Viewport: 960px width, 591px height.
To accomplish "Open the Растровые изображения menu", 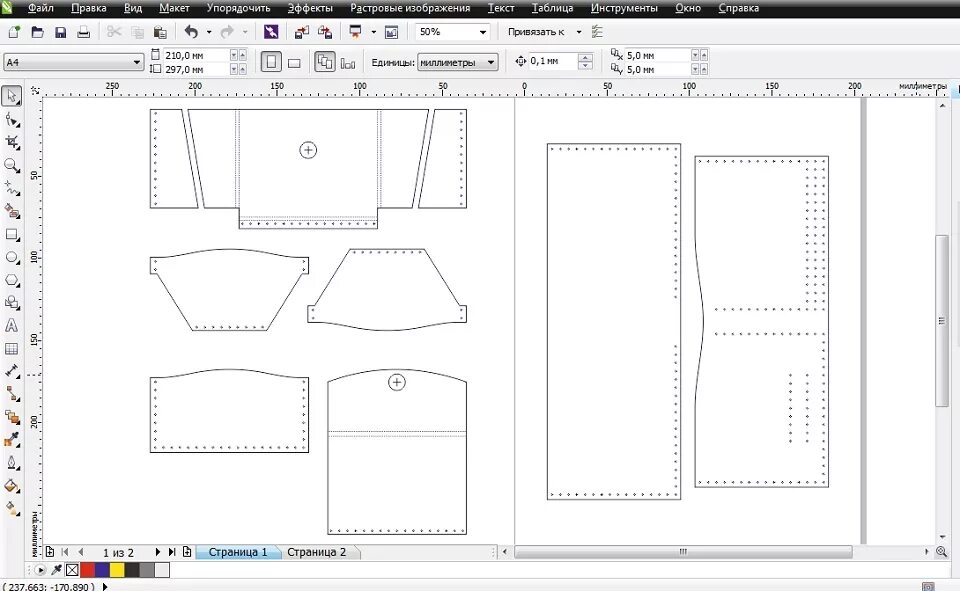I will pos(410,8).
